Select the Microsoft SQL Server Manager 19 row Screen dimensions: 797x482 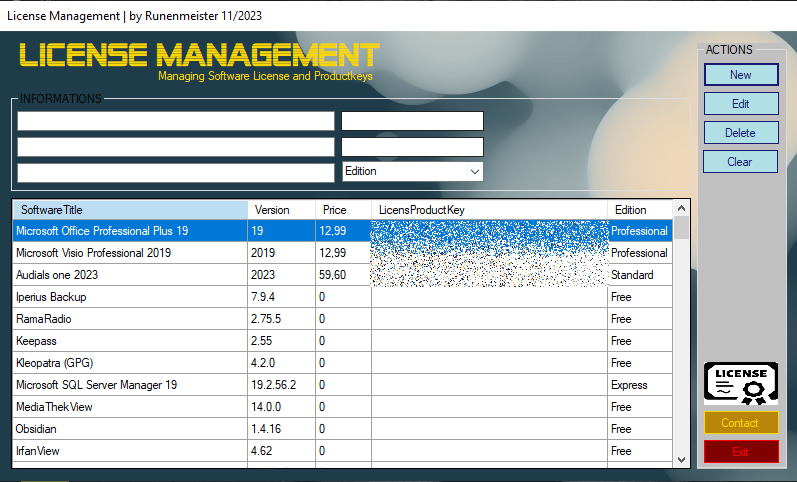coord(343,385)
